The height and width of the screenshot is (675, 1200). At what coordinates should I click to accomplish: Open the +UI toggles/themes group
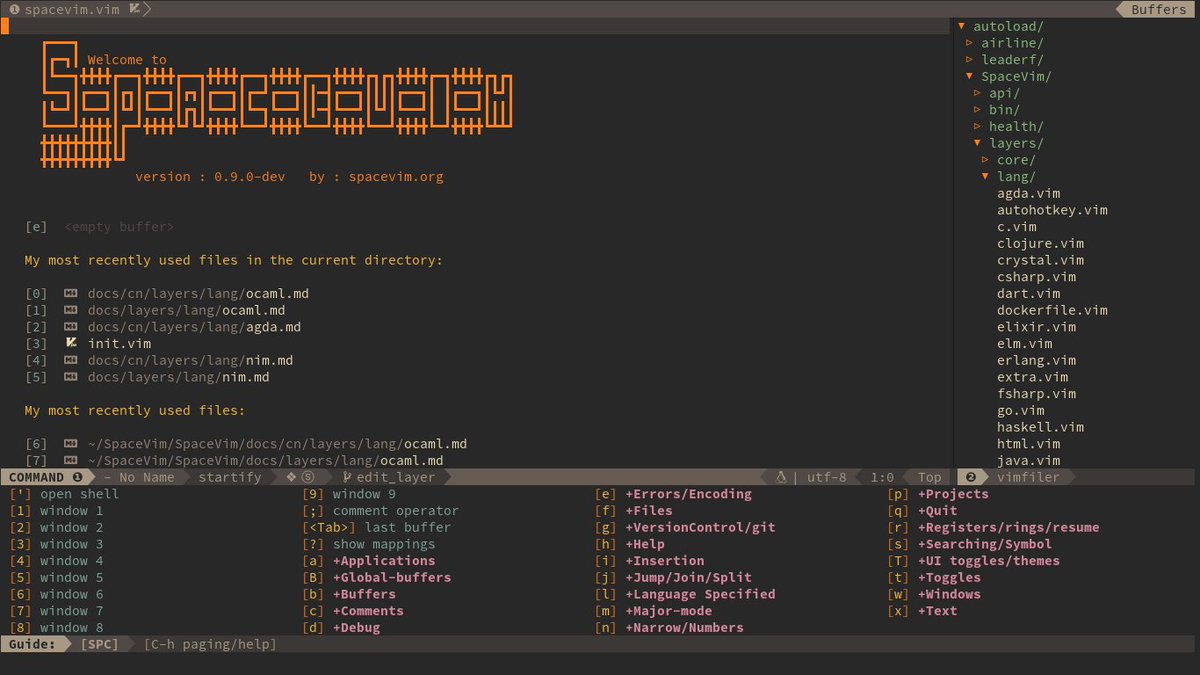[x=988, y=561]
